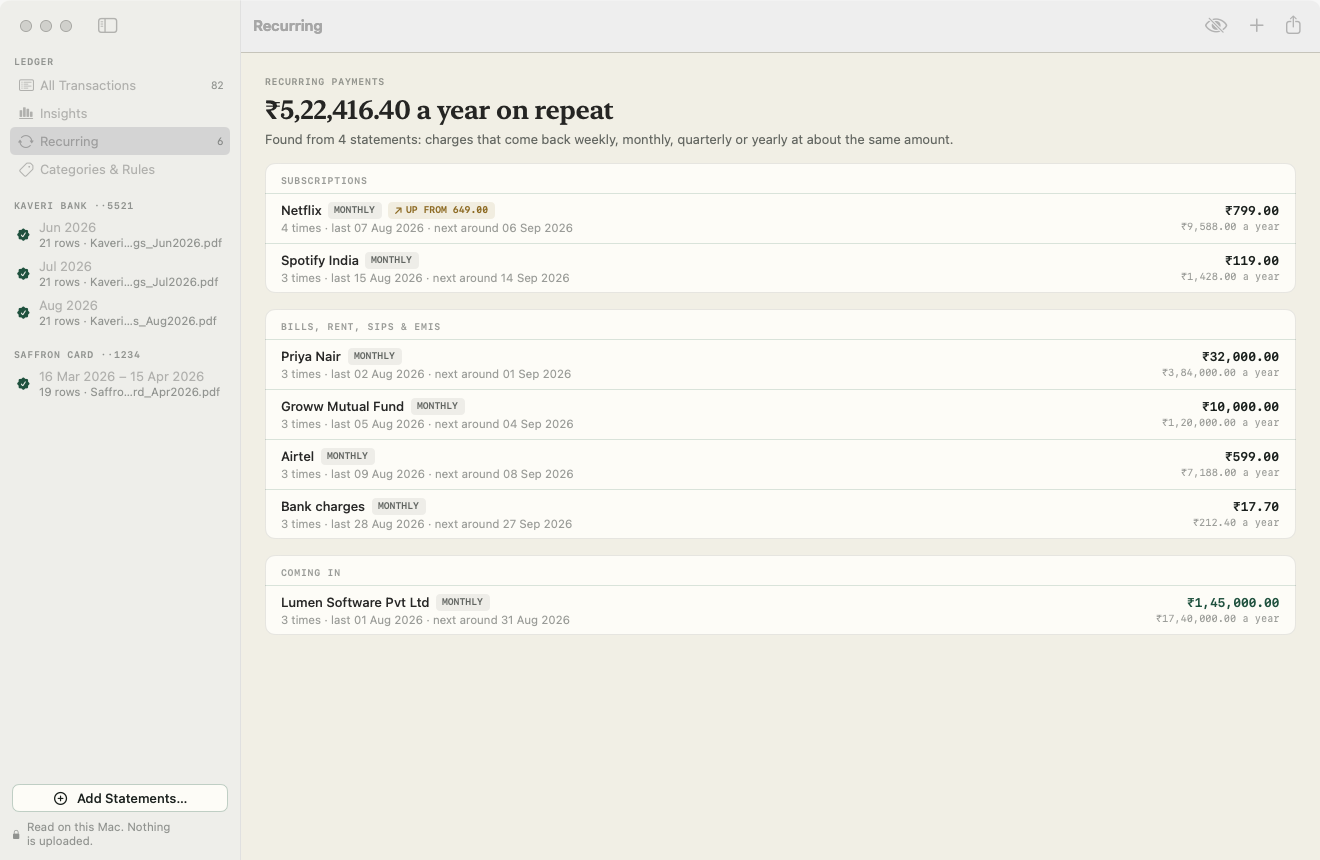Click the ₹5,22,416.40 a year heading
Screen dimensions: 1320x860
click(x=439, y=110)
